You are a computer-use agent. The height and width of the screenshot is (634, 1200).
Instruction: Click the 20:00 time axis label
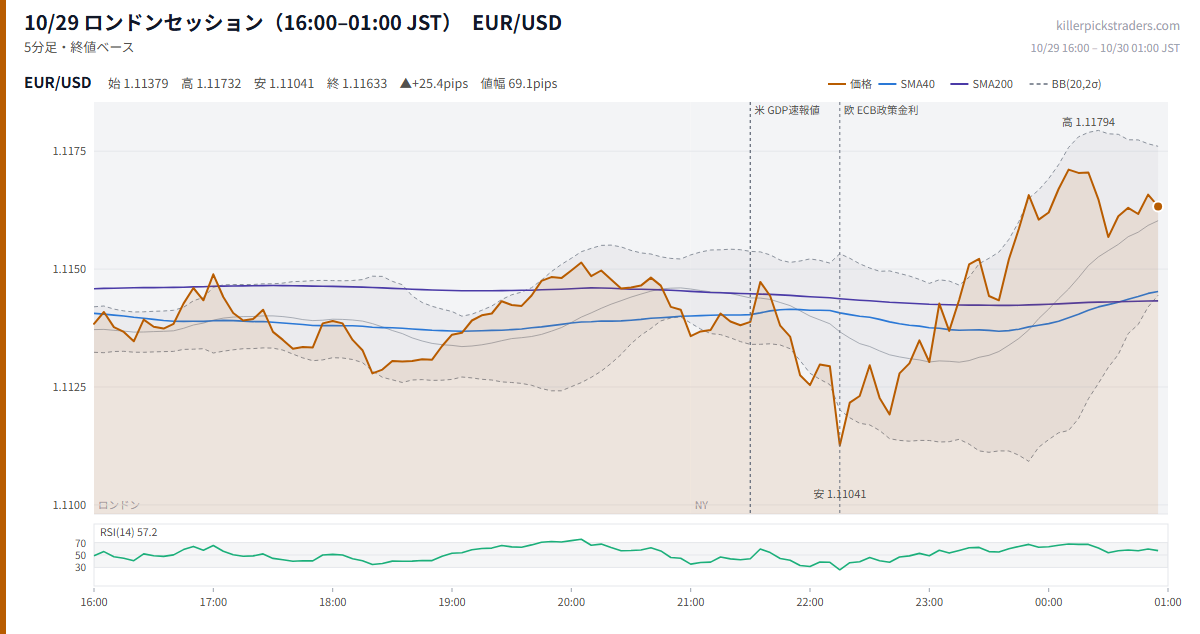[571, 602]
